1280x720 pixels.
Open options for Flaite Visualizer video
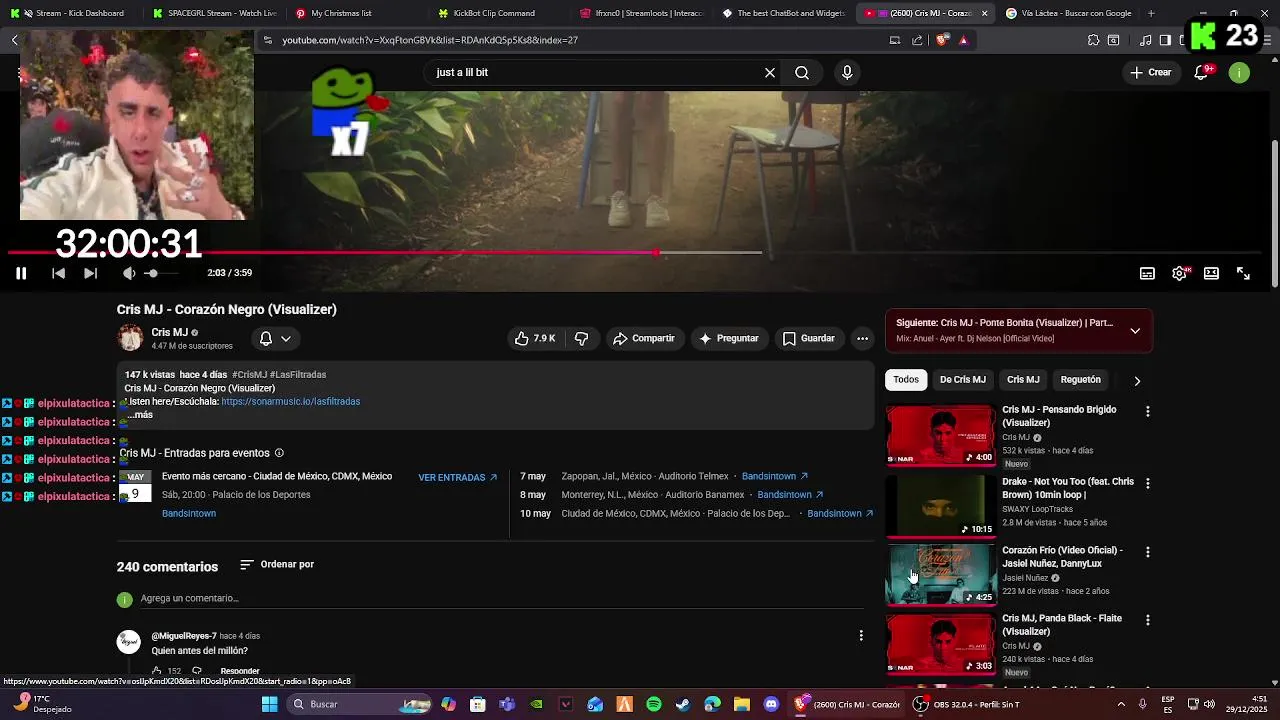1147,620
